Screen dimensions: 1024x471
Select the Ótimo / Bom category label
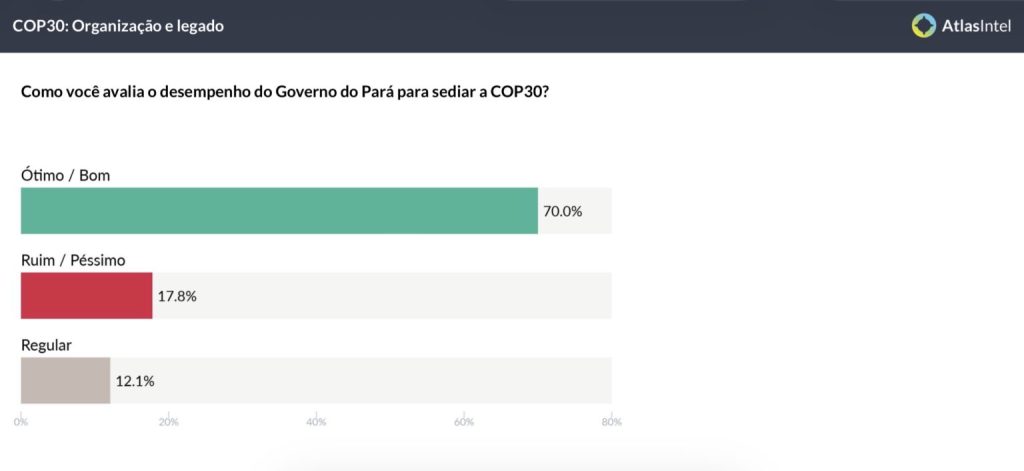(x=66, y=175)
